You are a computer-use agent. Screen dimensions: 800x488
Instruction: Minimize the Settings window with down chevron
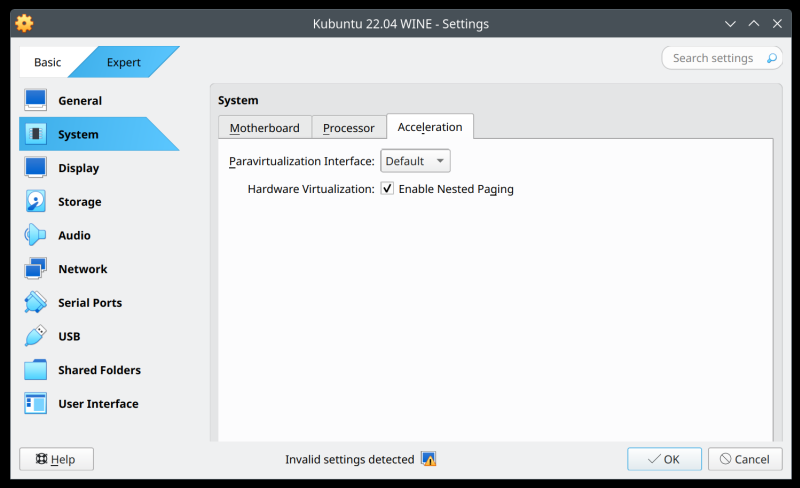click(x=730, y=23)
